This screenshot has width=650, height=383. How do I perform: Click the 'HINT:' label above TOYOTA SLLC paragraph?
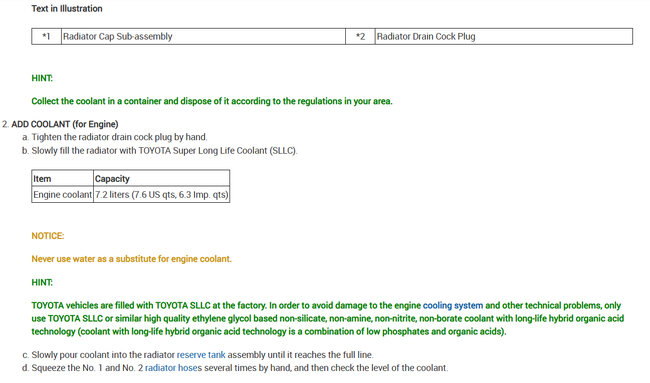pos(42,282)
